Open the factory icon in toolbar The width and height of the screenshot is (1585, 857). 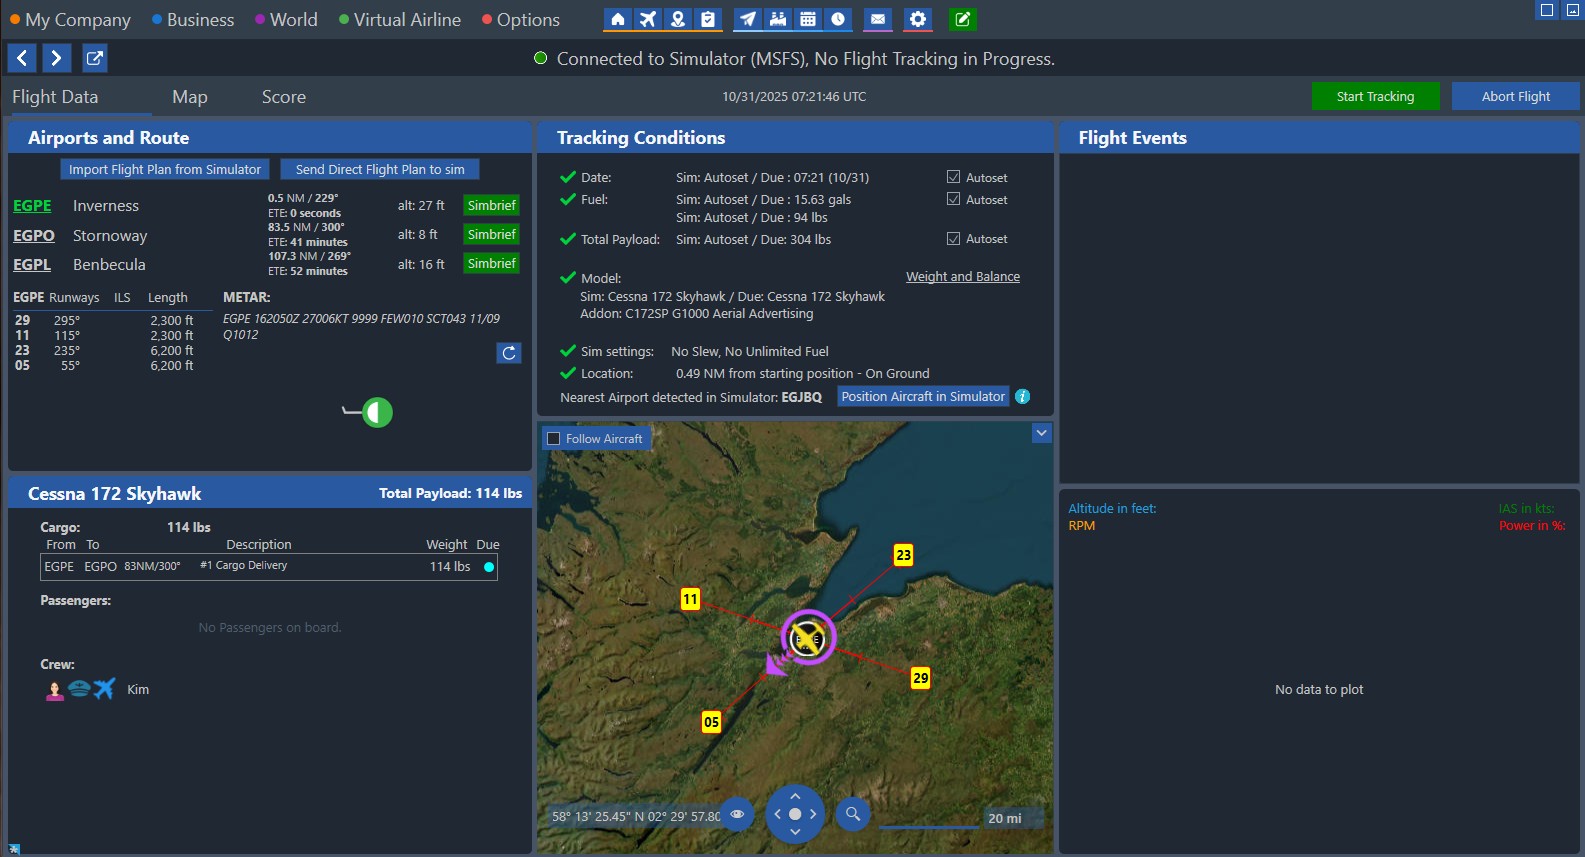coord(778,19)
